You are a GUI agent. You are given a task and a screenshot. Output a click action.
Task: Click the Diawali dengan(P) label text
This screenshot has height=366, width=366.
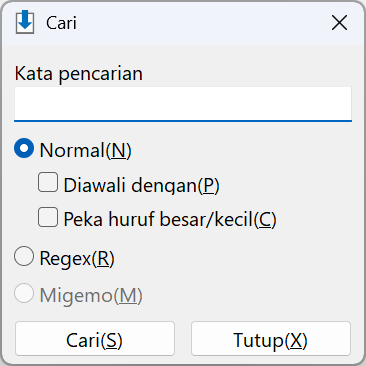pos(141,185)
